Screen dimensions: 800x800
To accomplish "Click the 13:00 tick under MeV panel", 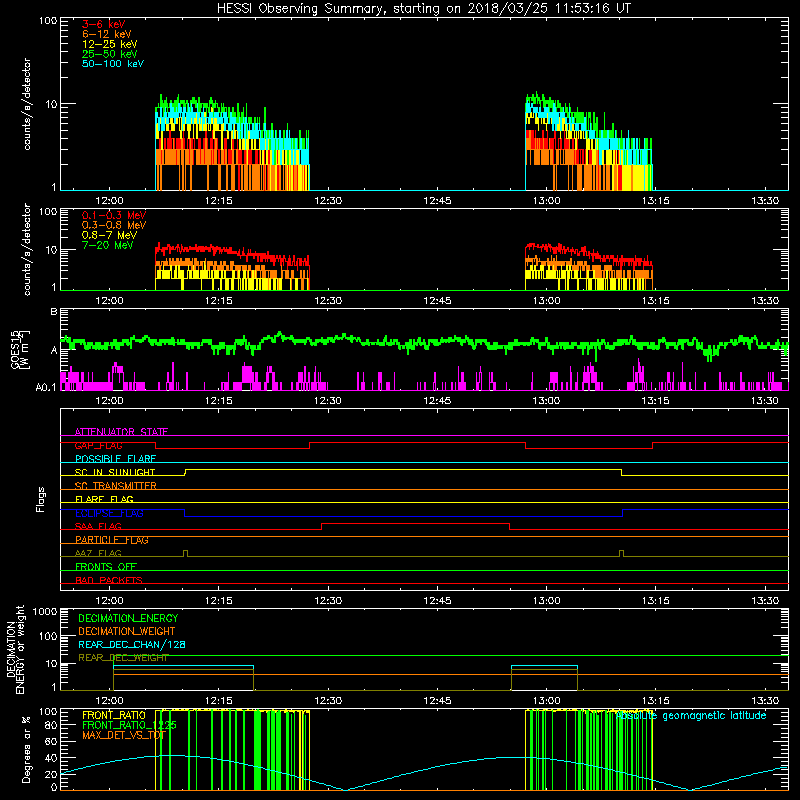I will pyautogui.click(x=546, y=301).
